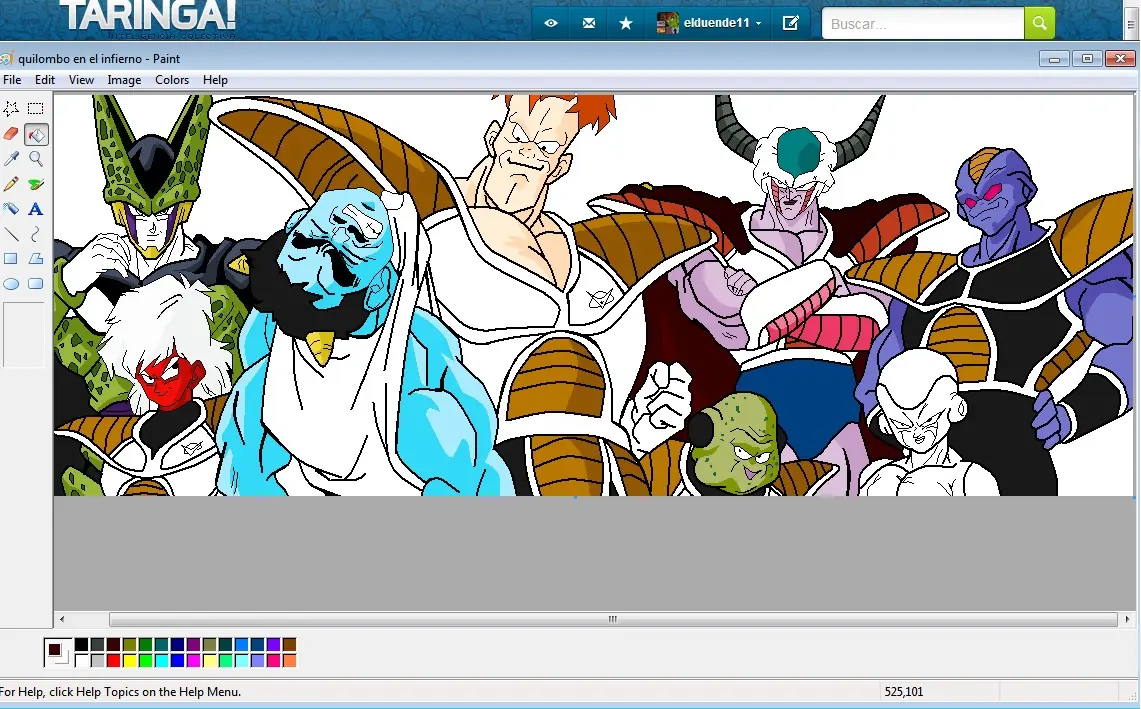Select the rectangular Select tool
The width and height of the screenshot is (1141, 709).
35,109
